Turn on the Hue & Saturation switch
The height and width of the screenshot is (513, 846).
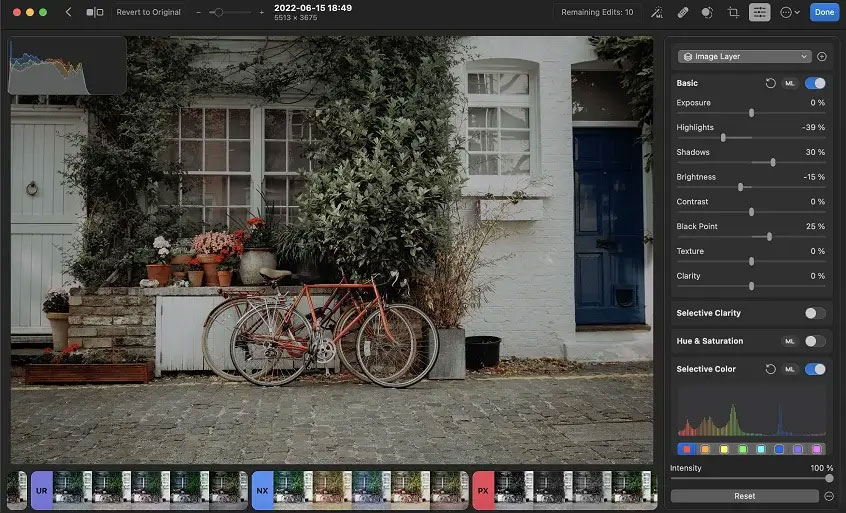tap(815, 341)
